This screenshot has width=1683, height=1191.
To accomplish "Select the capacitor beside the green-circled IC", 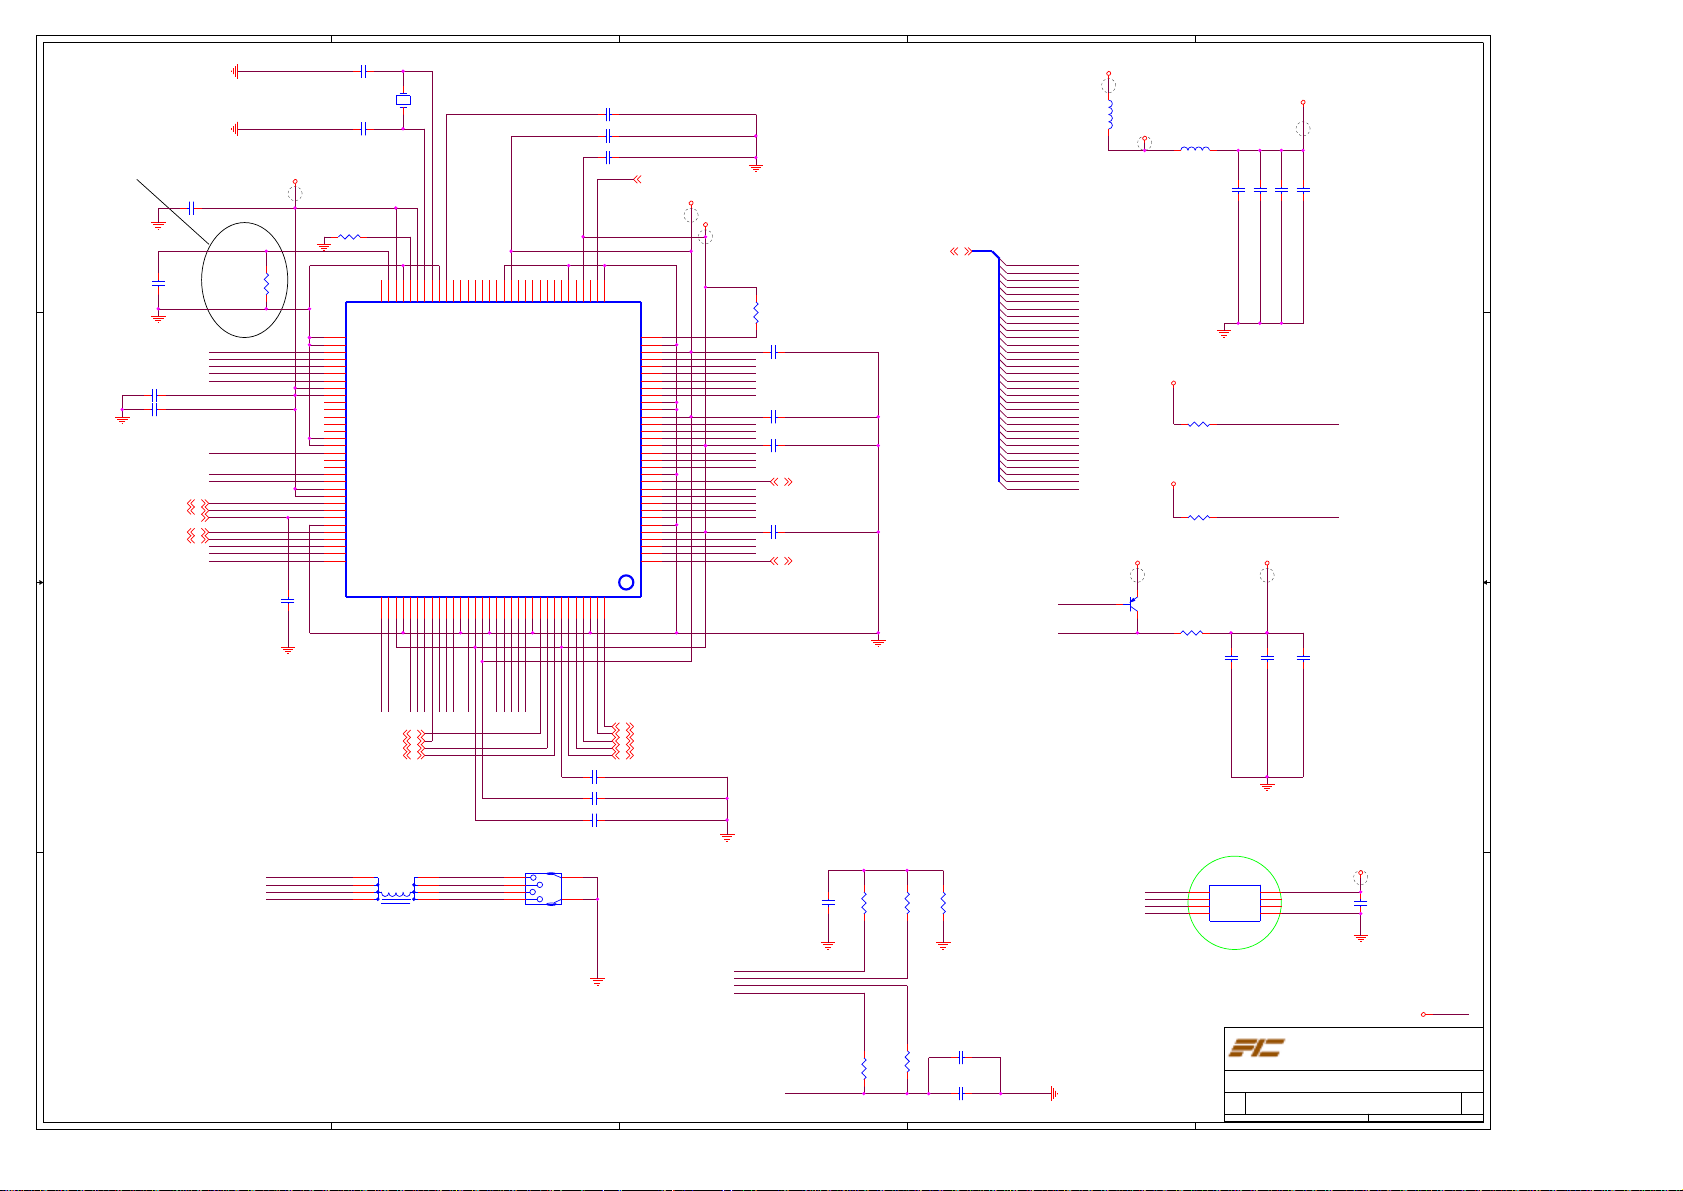I will pyautogui.click(x=1360, y=903).
